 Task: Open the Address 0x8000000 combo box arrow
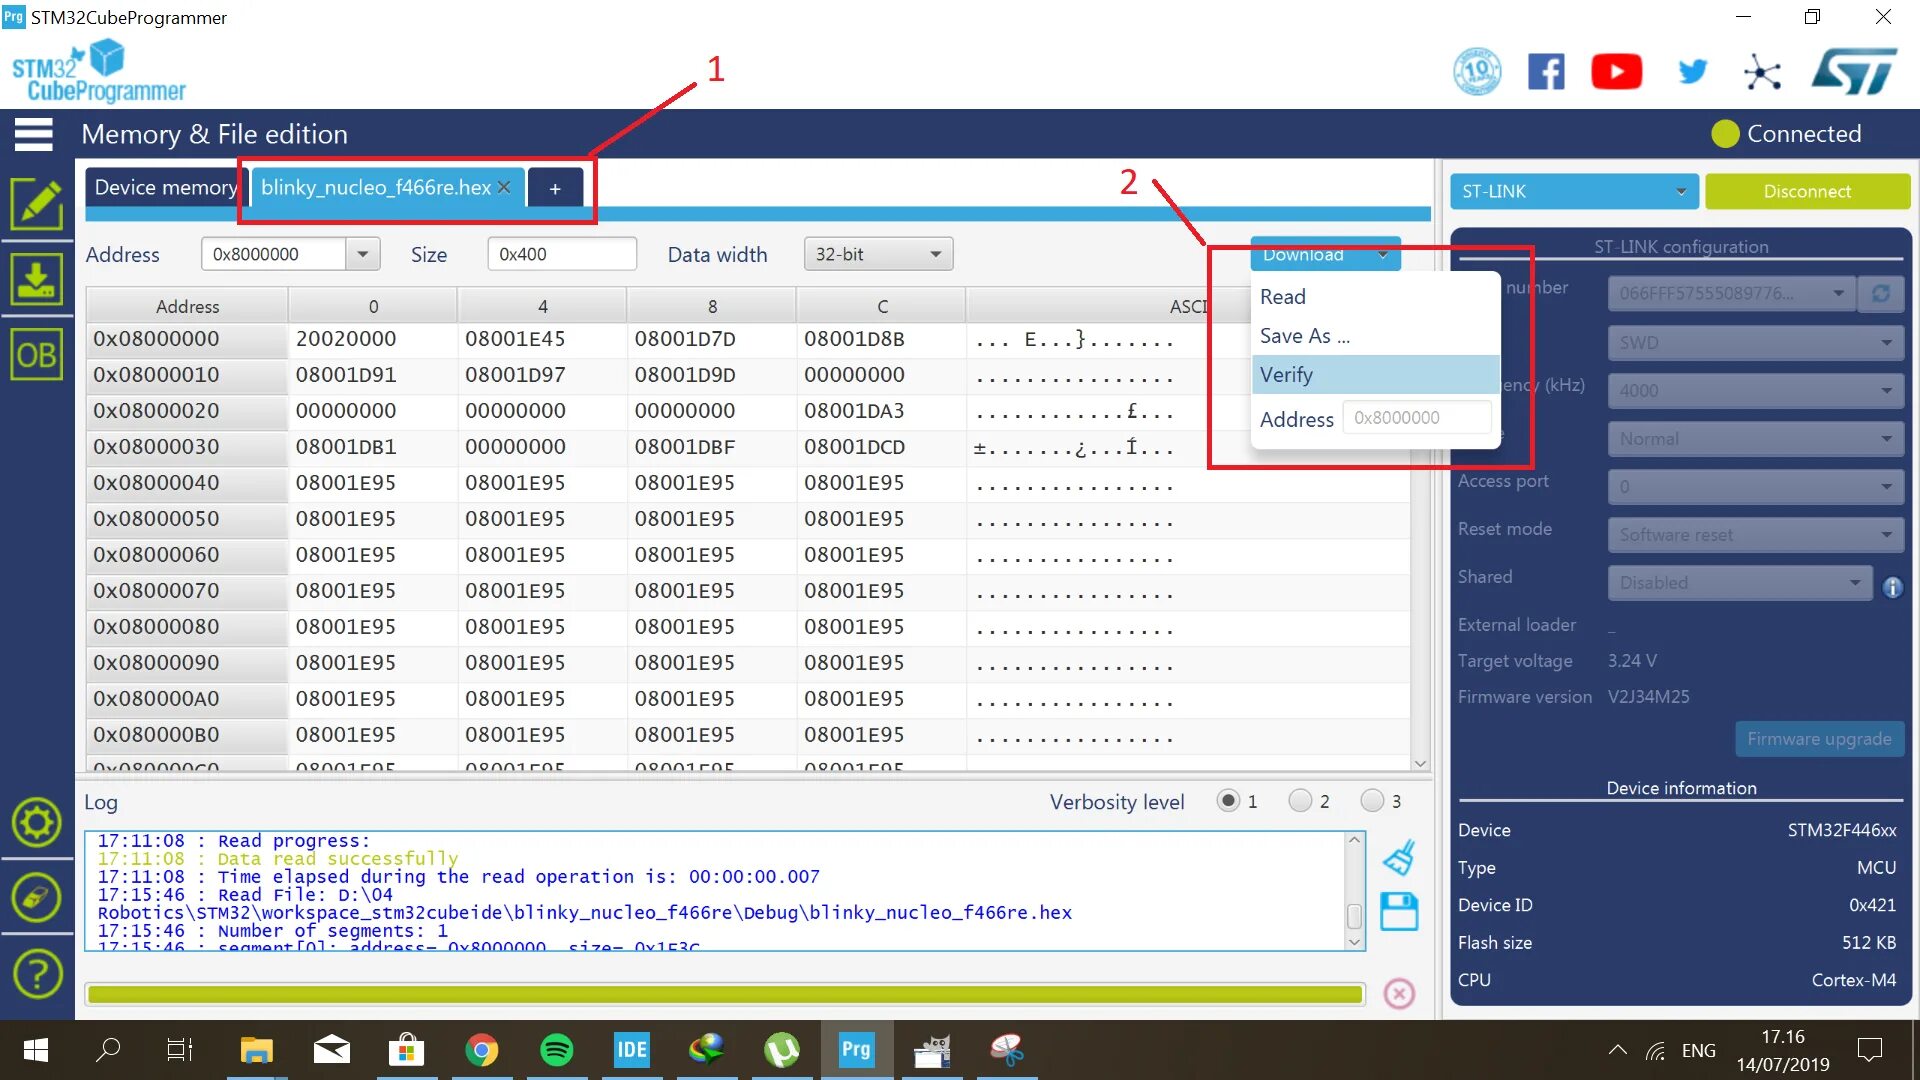coord(363,254)
